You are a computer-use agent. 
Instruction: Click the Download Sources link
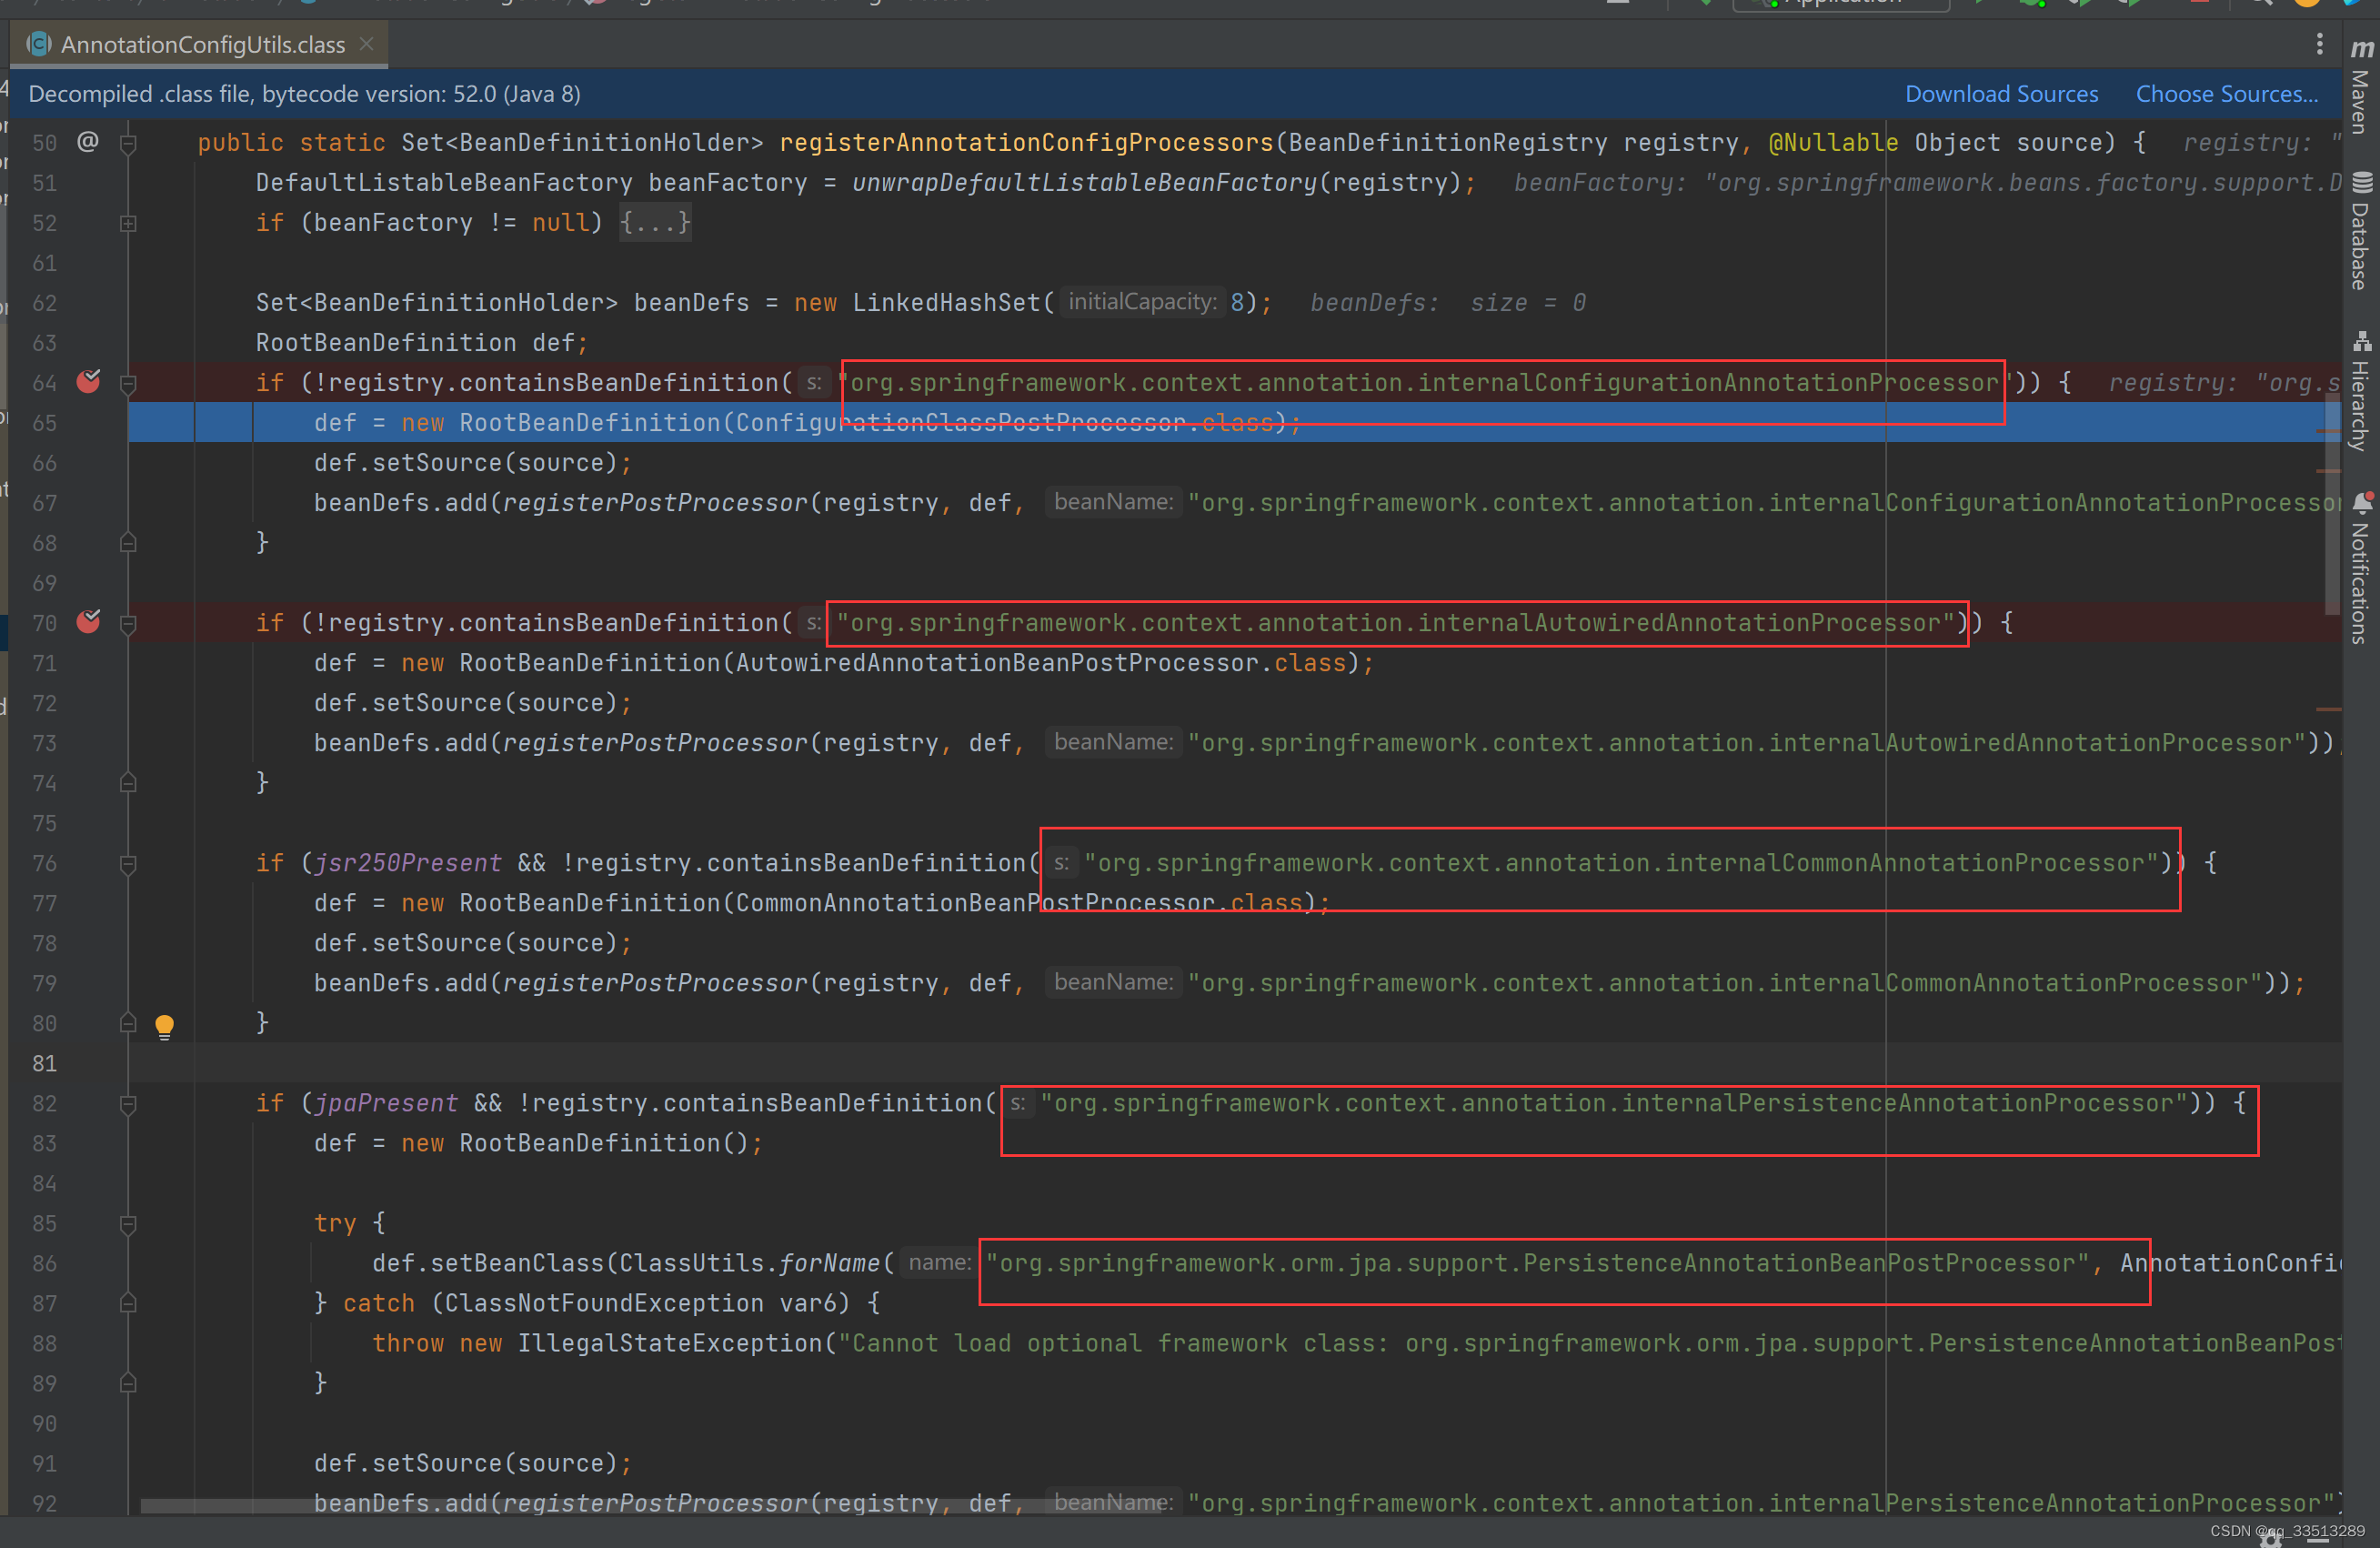click(x=2001, y=93)
